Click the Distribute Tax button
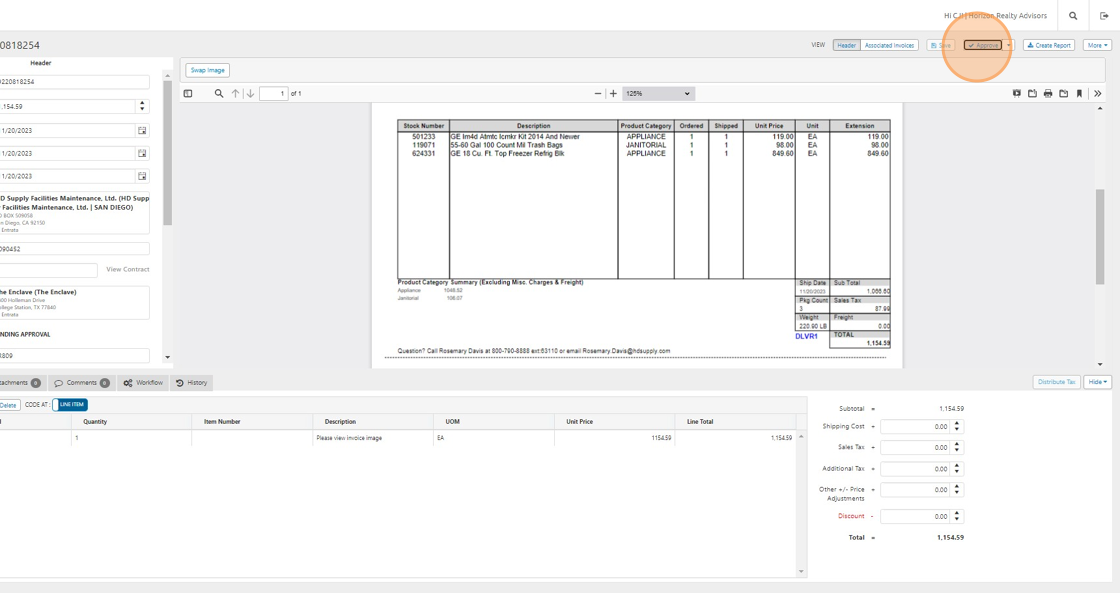 pos(1056,382)
